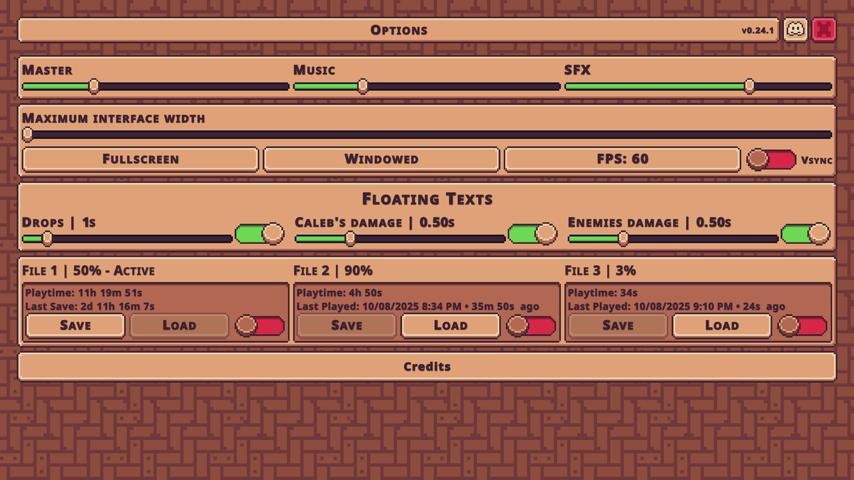
Task: Toggle Enemies damage floating text switch
Action: tap(806, 234)
